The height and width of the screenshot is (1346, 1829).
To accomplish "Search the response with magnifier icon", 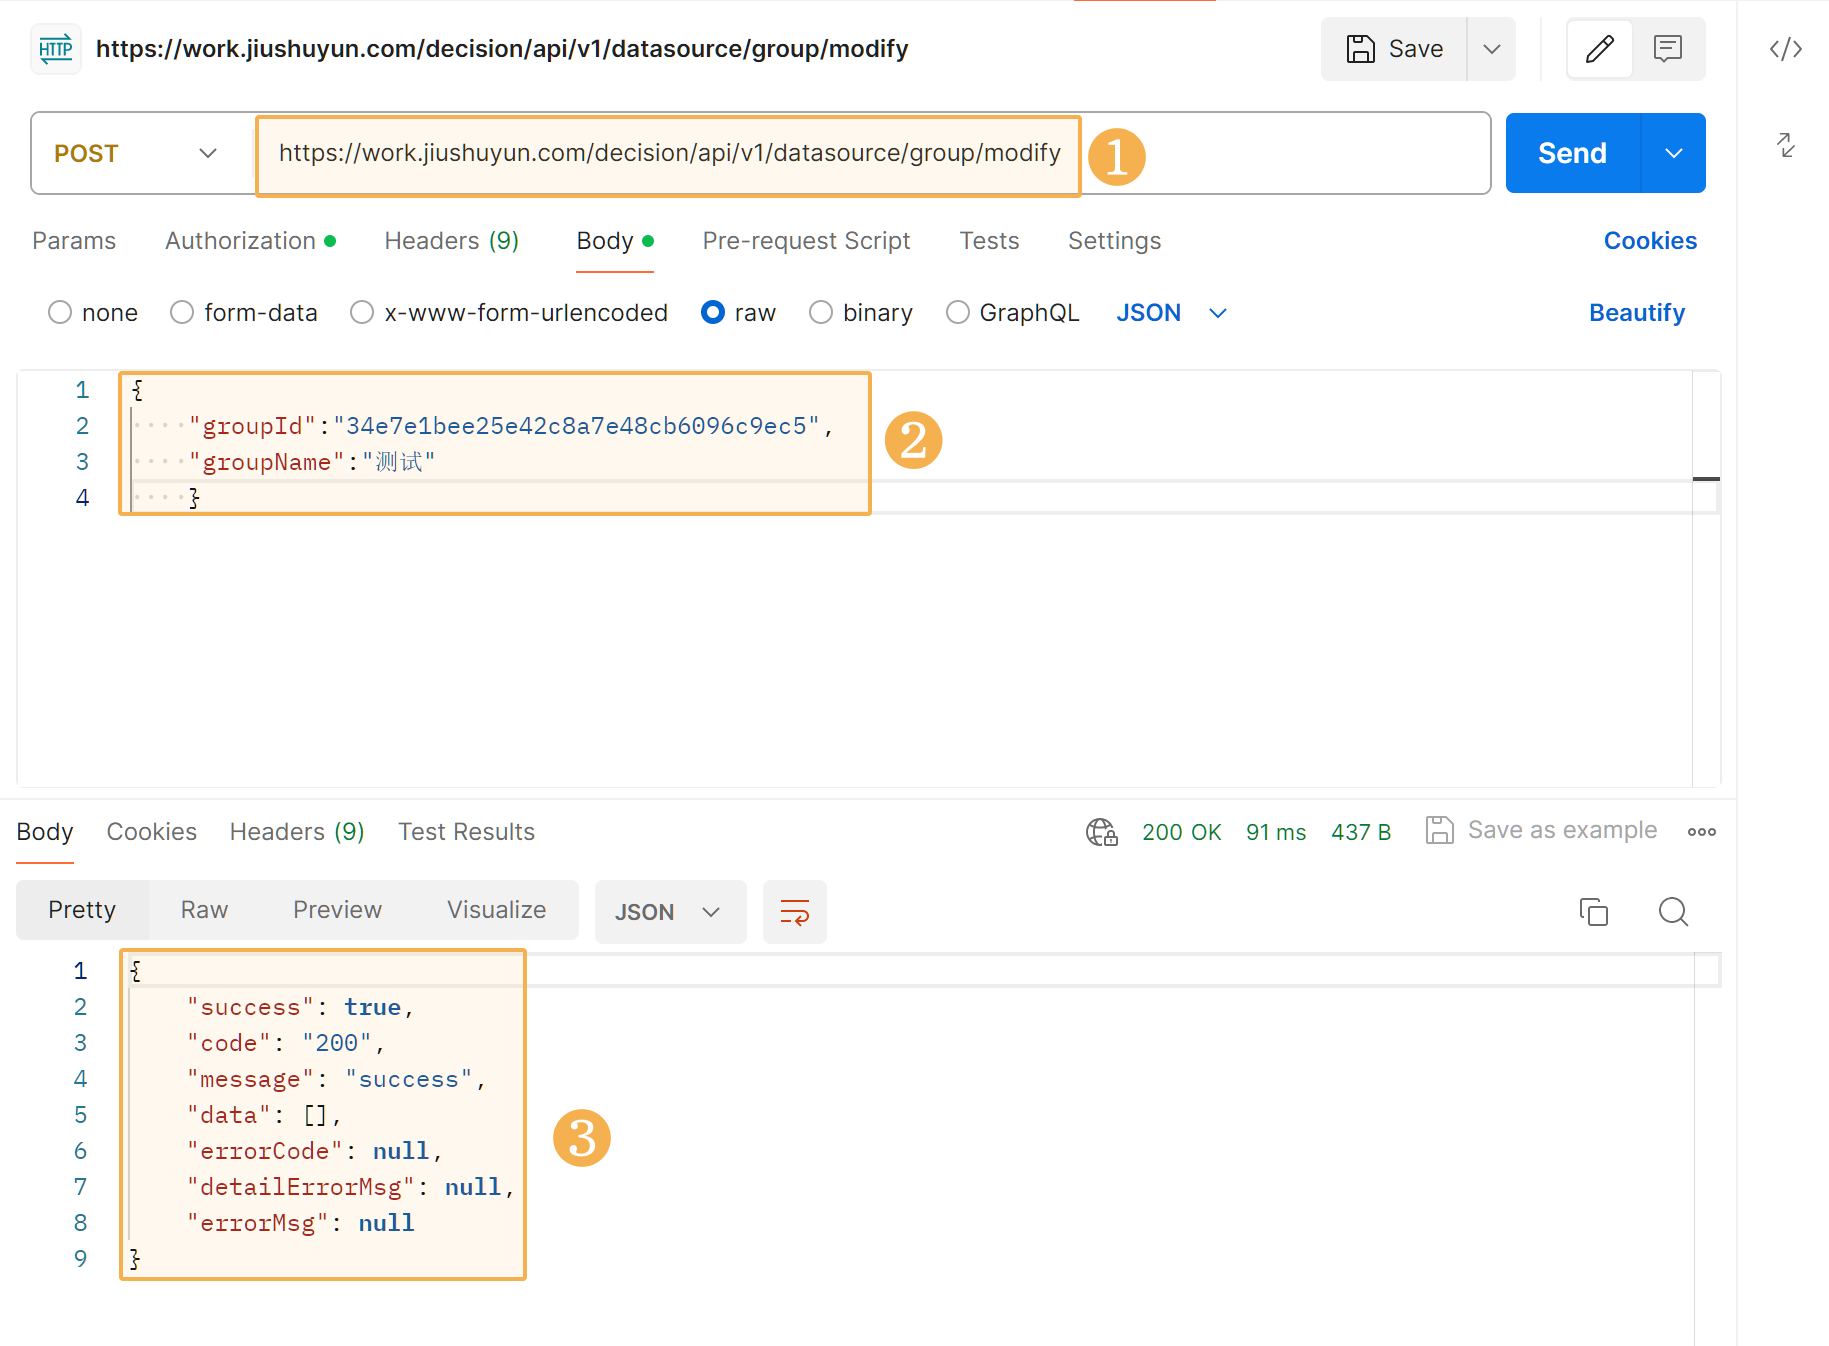I will [1673, 912].
